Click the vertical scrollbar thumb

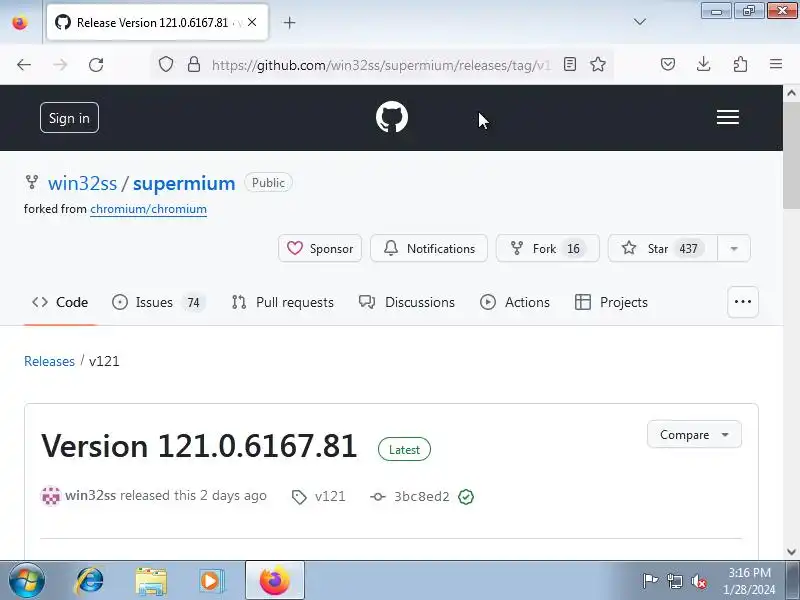(791, 155)
